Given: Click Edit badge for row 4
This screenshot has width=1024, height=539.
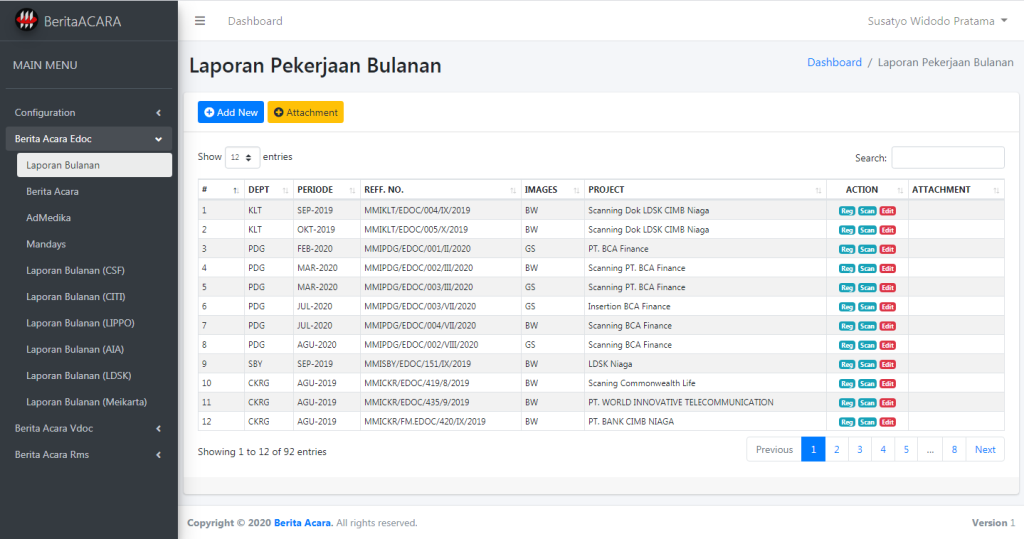Looking at the screenshot, I should (x=887, y=269).
